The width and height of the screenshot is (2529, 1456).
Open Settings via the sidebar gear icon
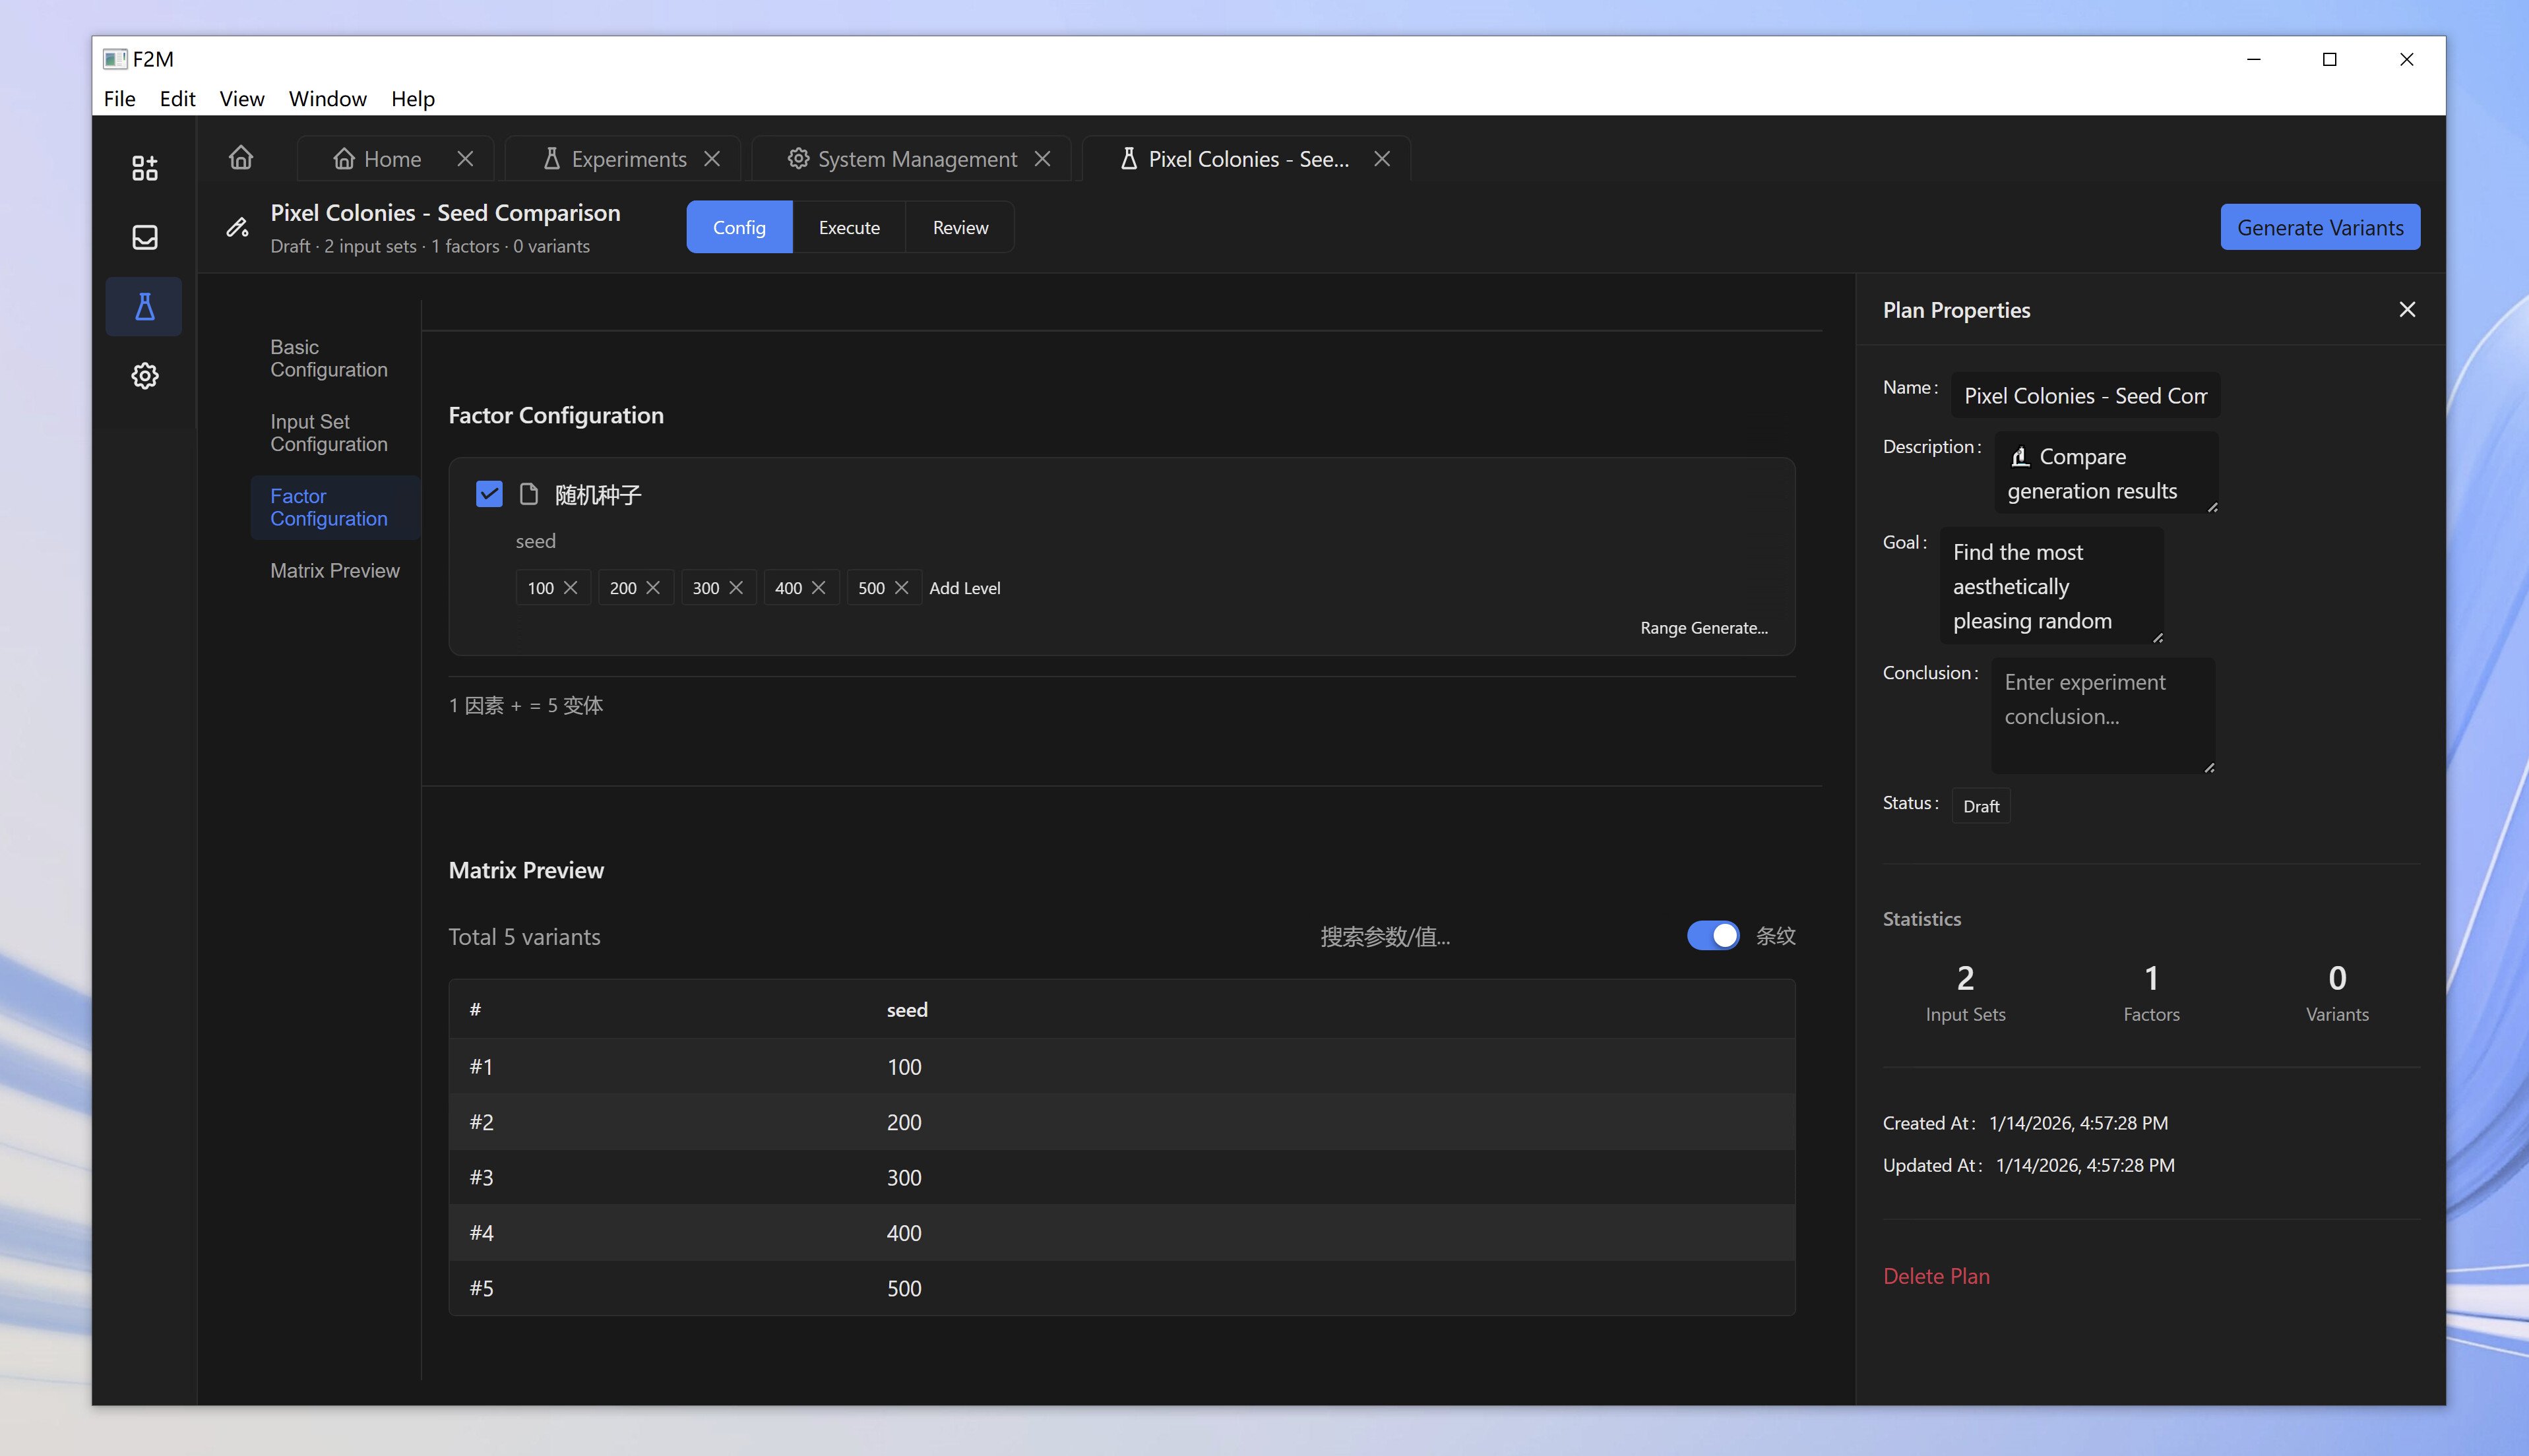coord(144,375)
